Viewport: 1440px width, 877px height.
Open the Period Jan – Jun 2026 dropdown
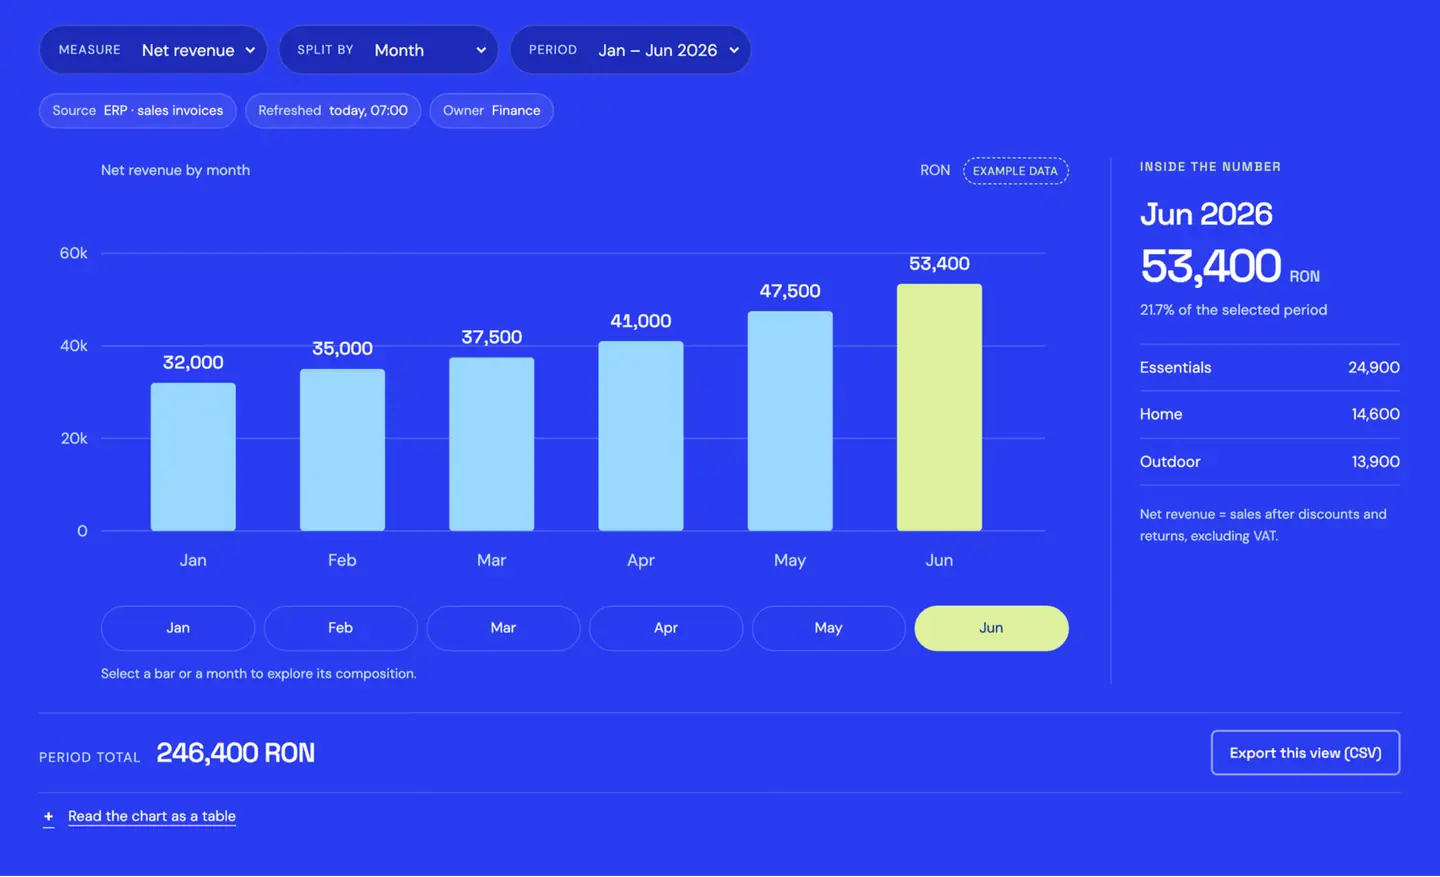630,50
